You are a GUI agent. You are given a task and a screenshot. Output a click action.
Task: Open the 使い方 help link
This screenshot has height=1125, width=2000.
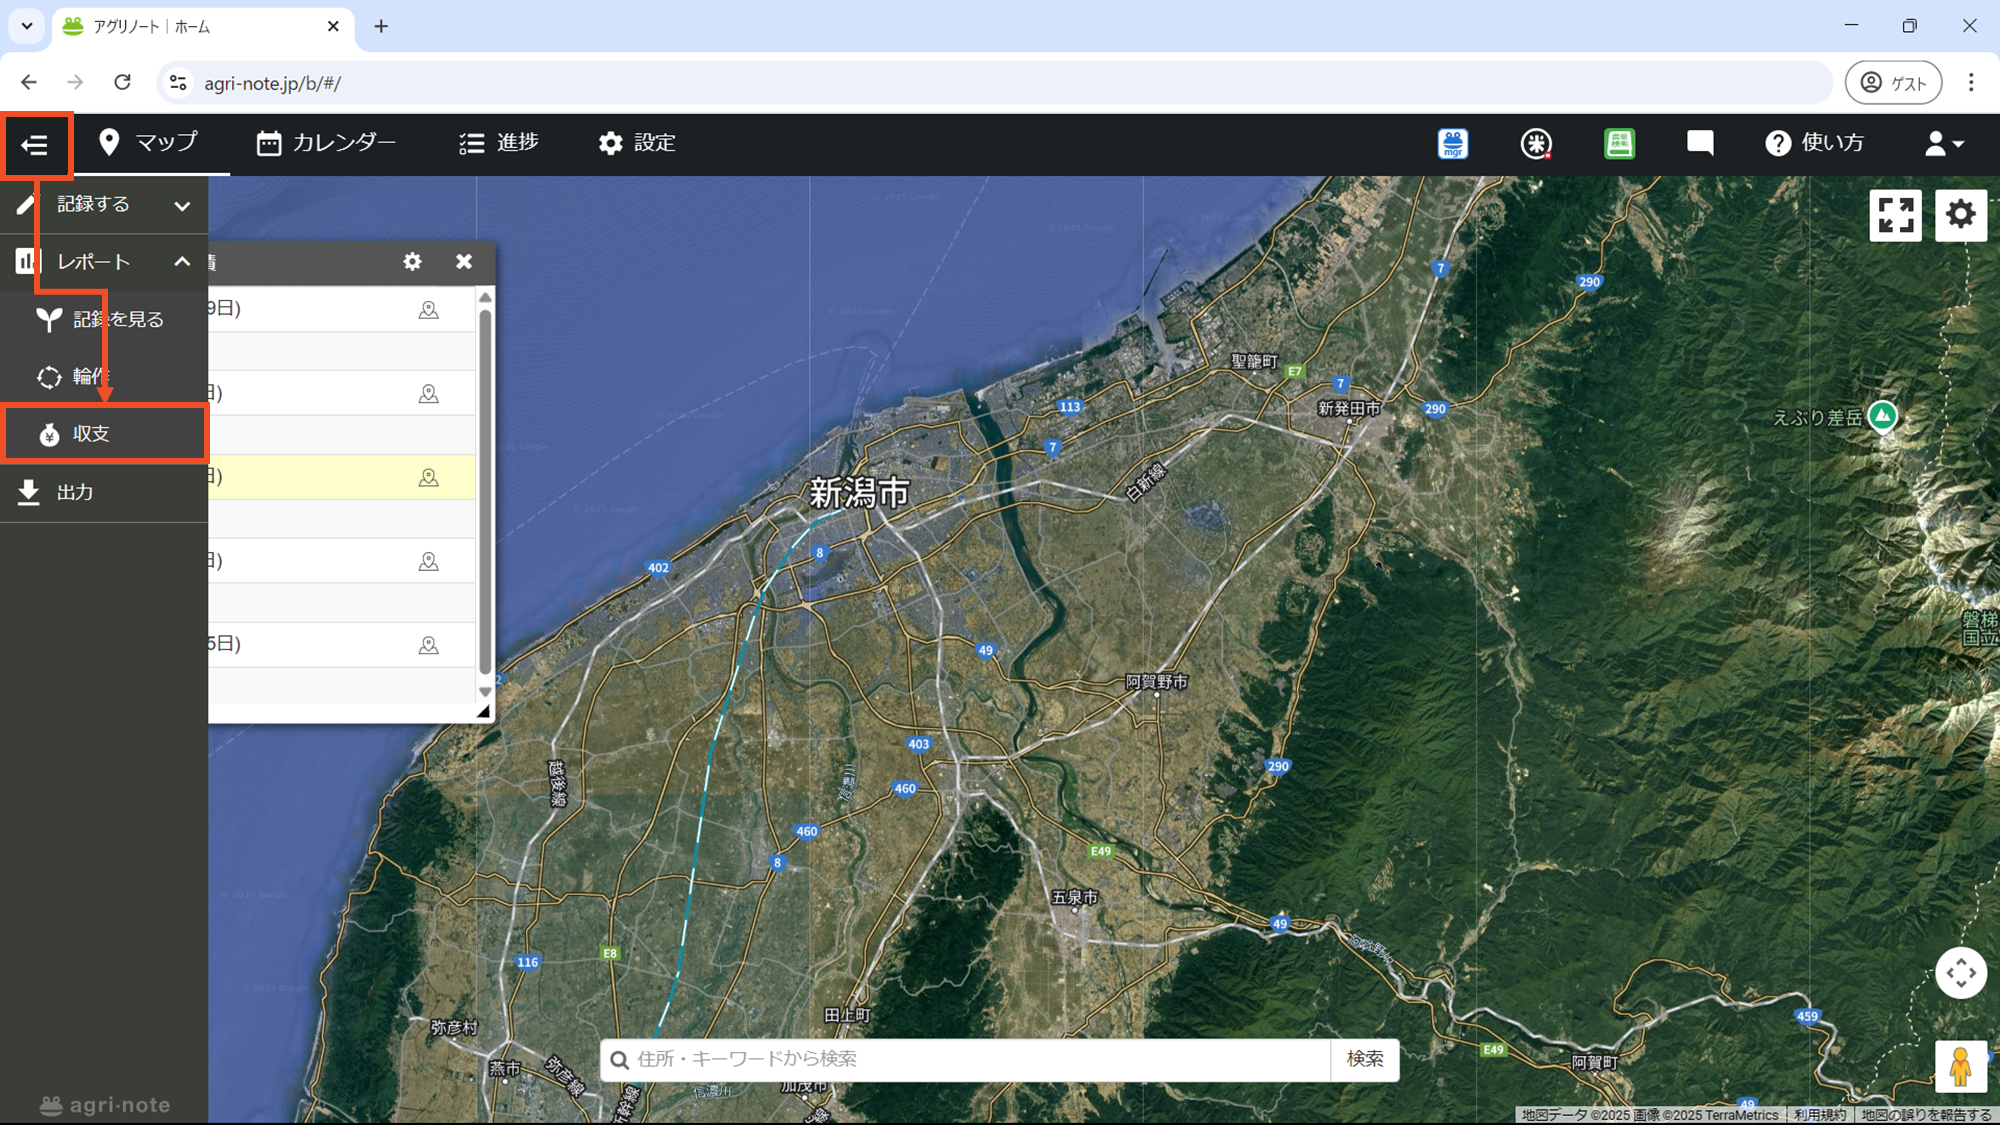pos(1815,143)
